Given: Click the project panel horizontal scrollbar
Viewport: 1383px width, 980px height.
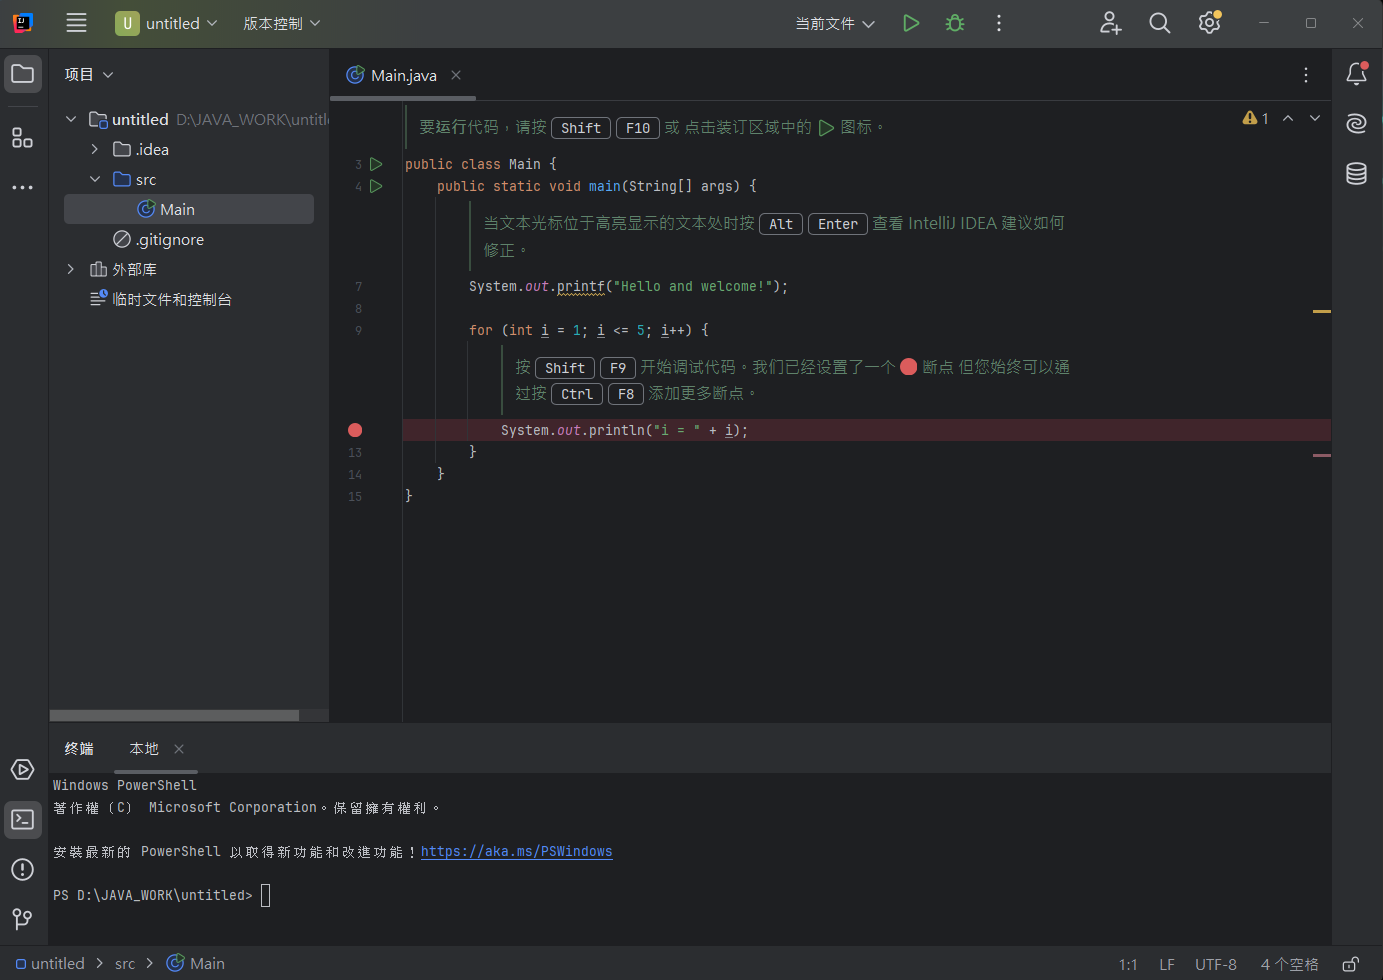Looking at the screenshot, I should [174, 715].
